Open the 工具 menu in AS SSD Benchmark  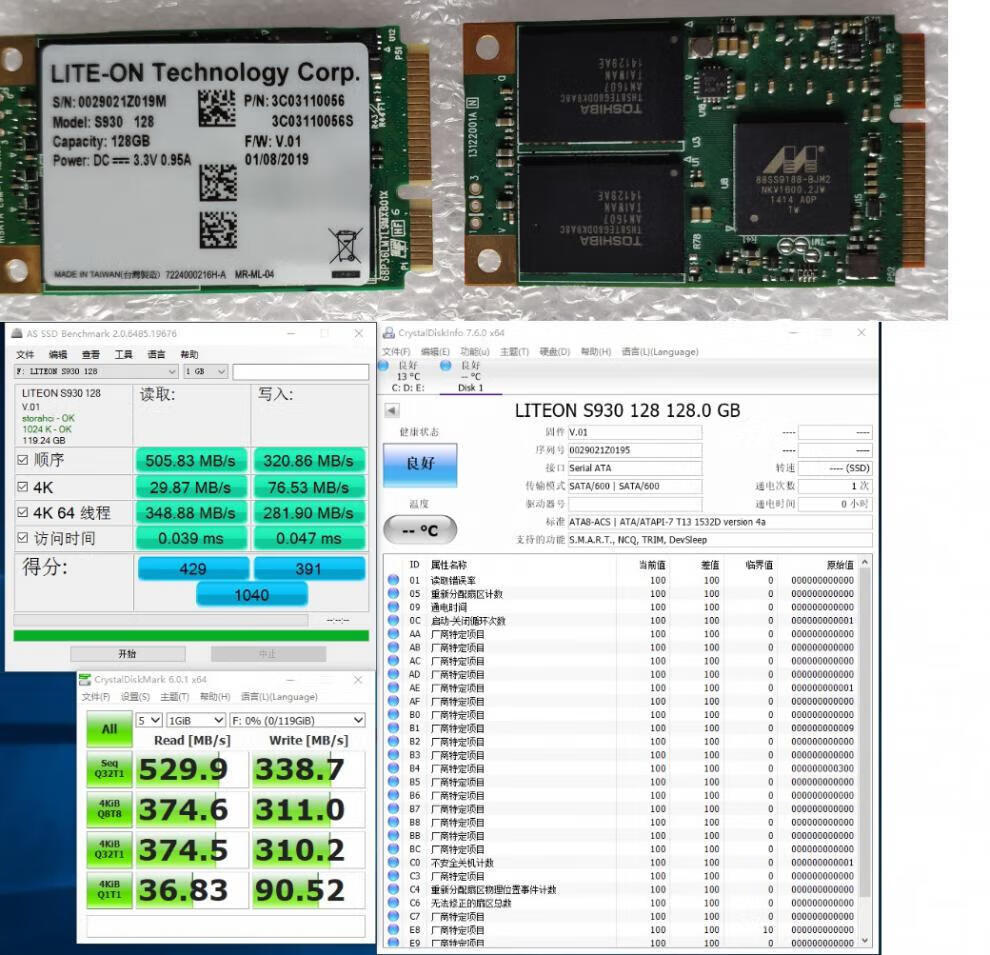click(x=123, y=354)
